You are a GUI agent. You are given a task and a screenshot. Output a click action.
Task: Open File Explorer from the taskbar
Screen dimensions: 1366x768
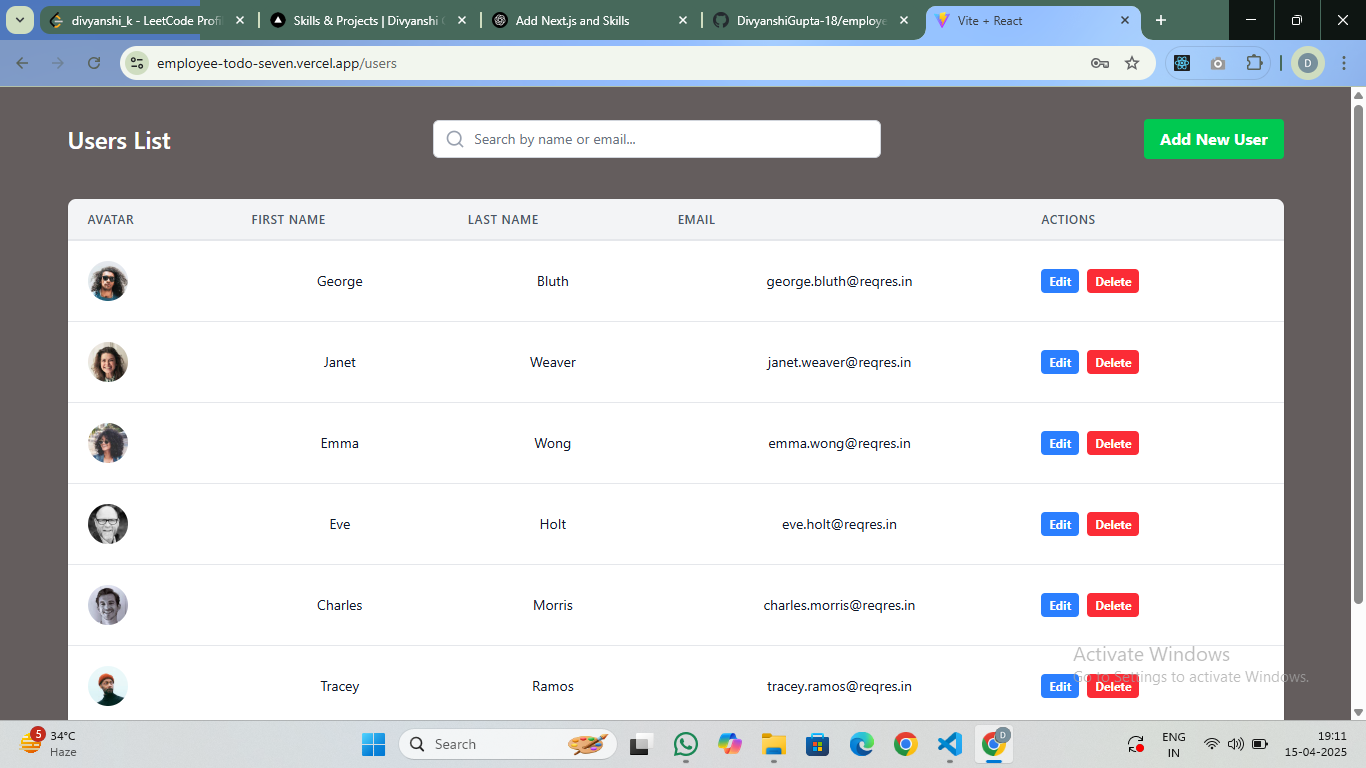tap(774, 744)
